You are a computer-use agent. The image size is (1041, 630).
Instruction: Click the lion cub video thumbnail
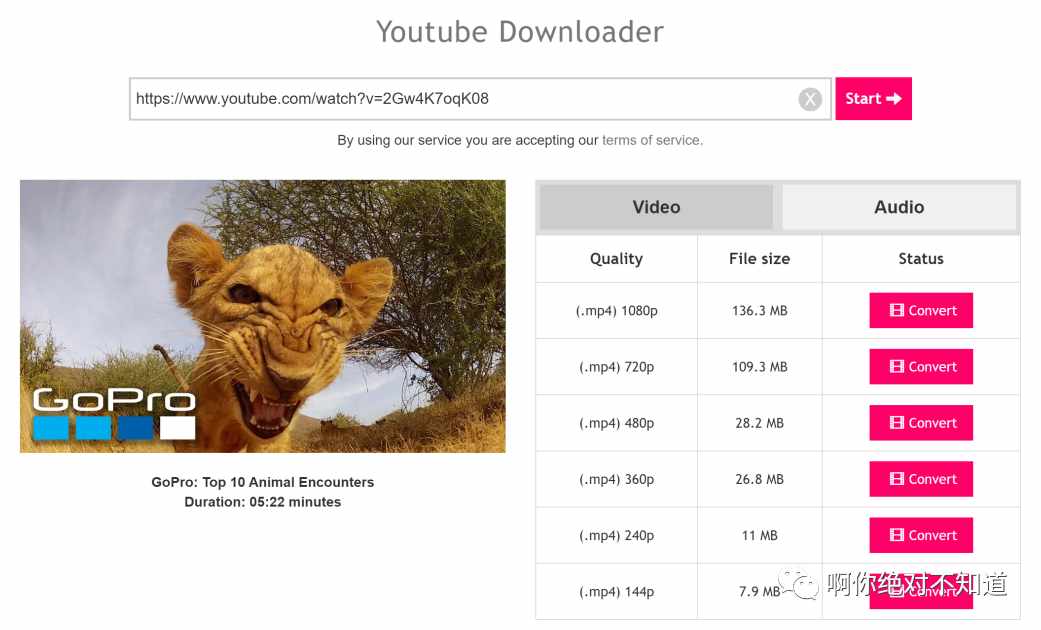263,316
